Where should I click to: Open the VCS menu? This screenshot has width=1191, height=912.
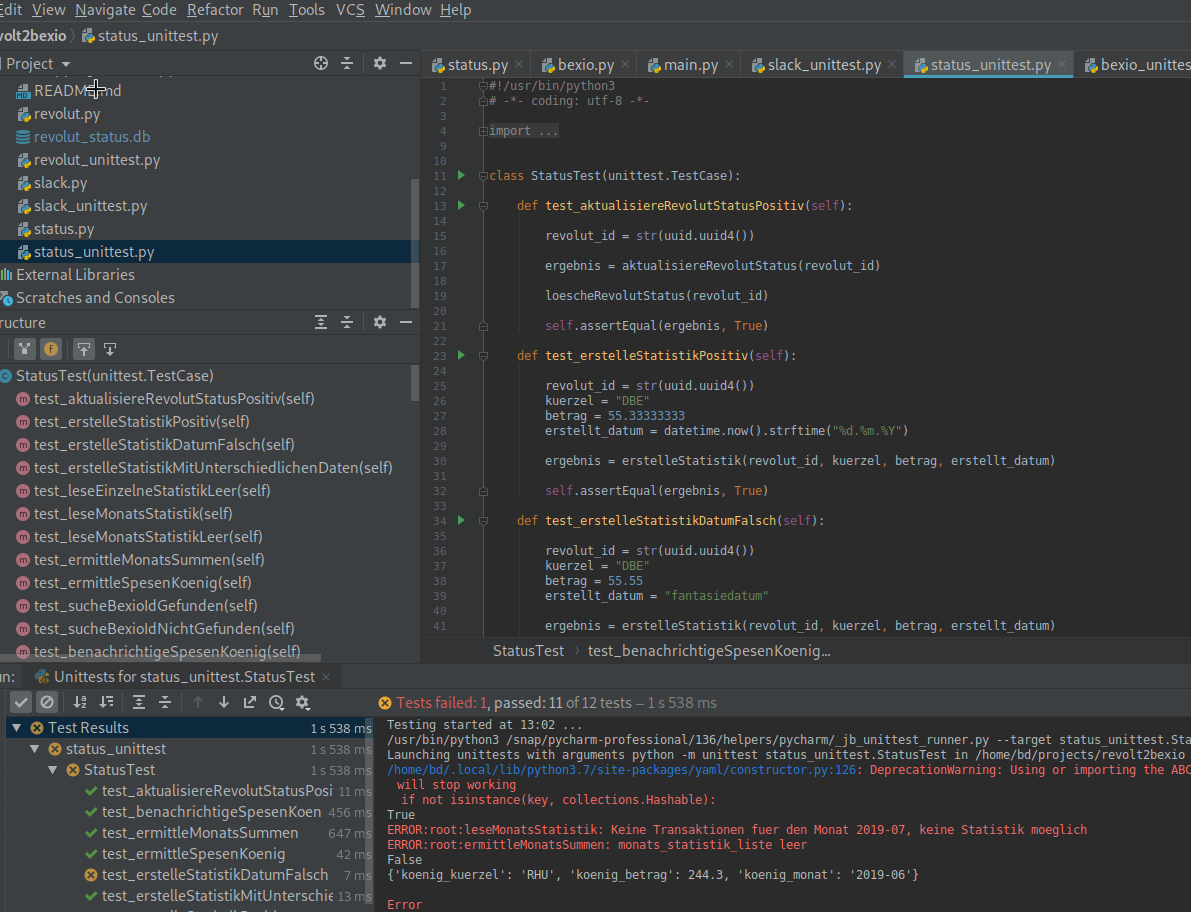(x=350, y=10)
